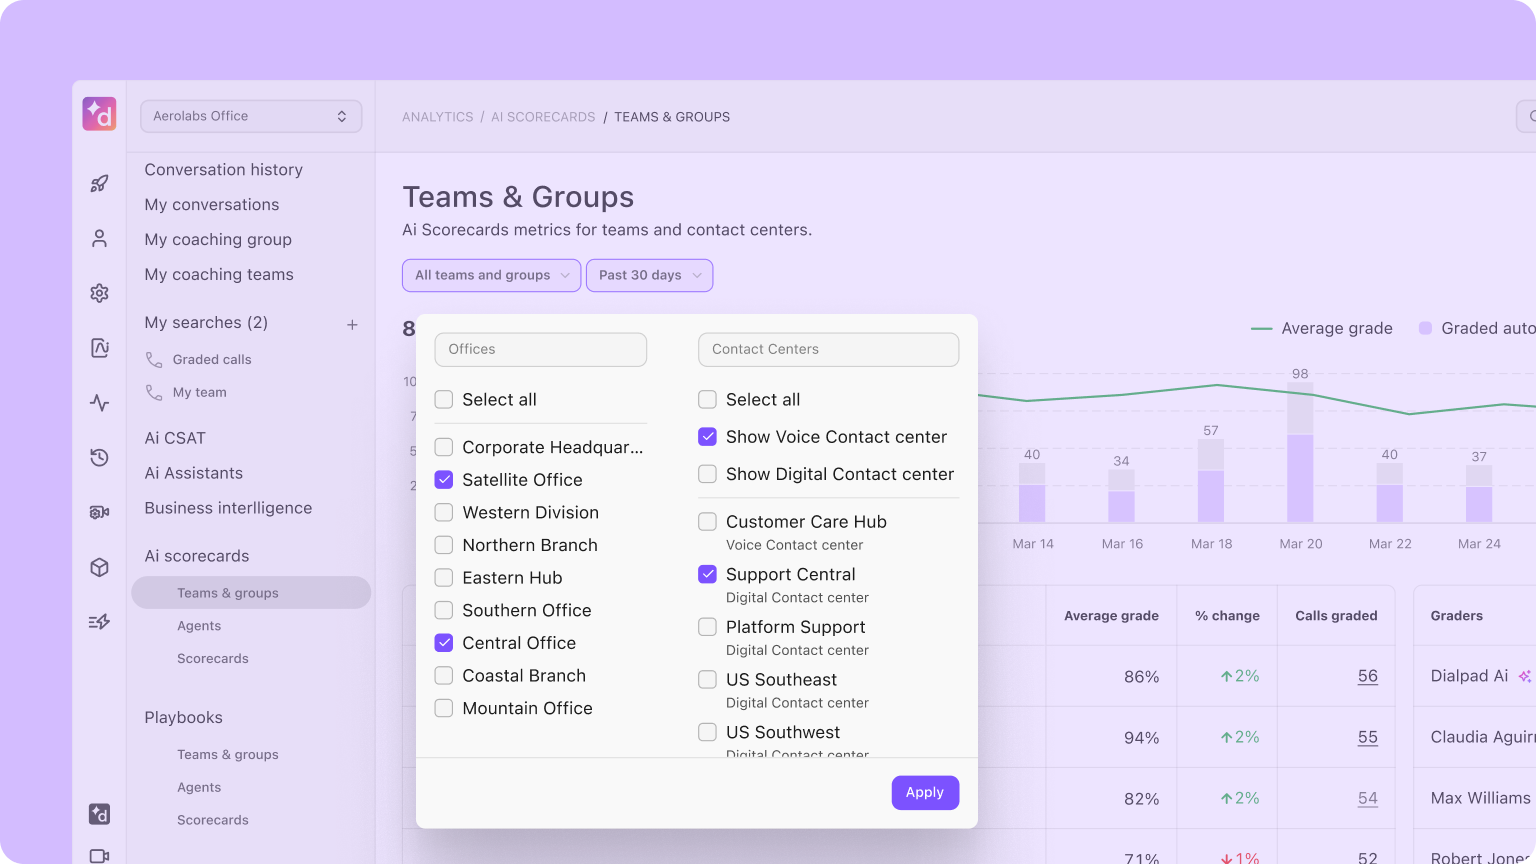
Task: Open the activity pulse icon in sidebar
Action: [98, 402]
